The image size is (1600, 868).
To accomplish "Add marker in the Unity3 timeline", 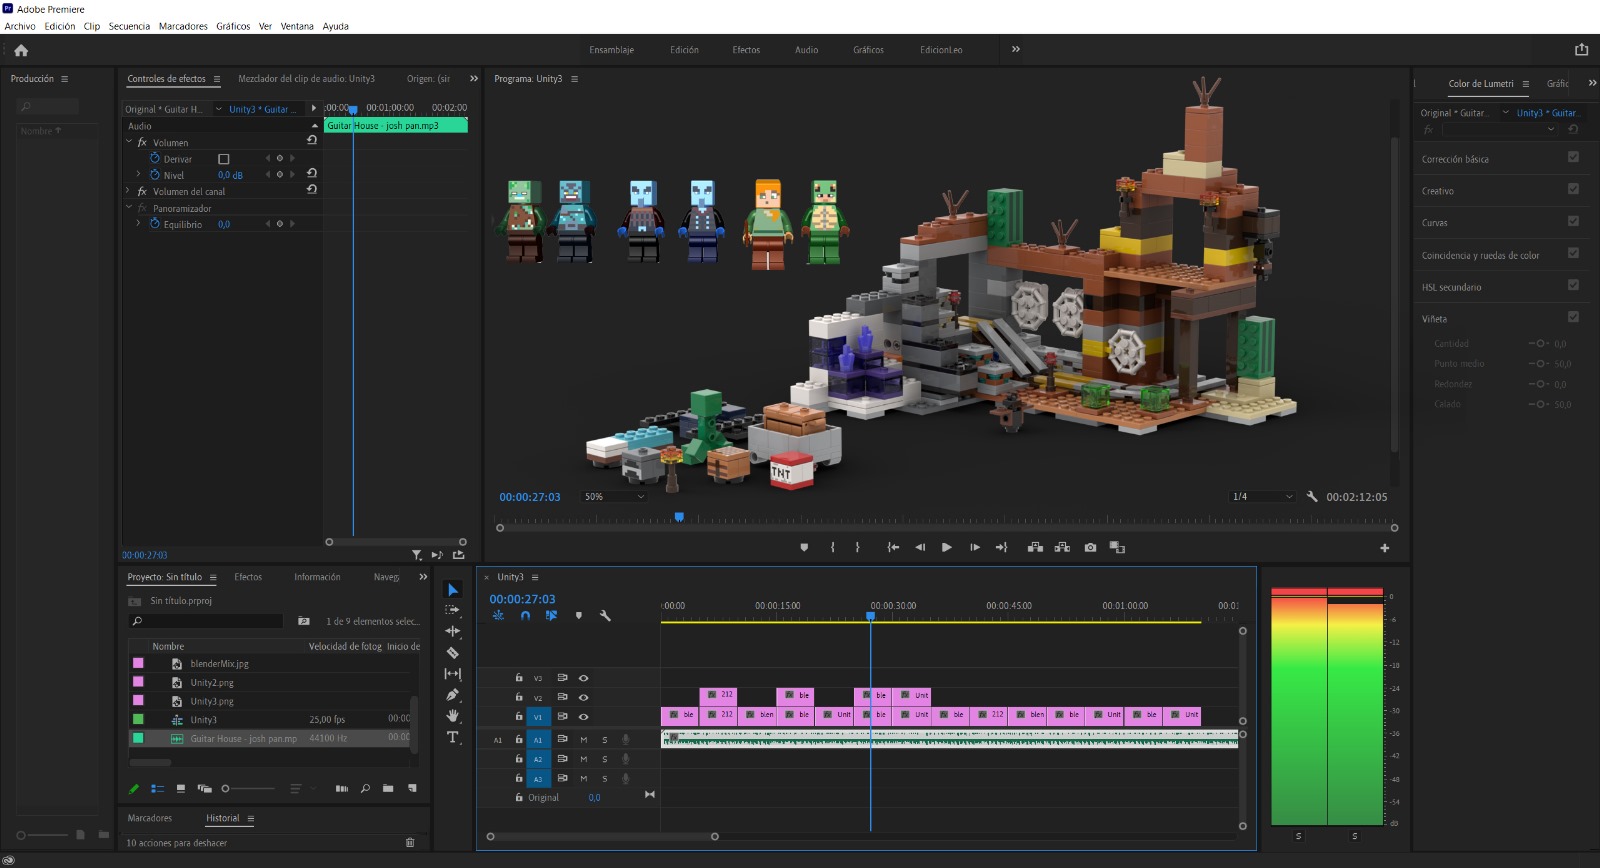I will (x=578, y=616).
